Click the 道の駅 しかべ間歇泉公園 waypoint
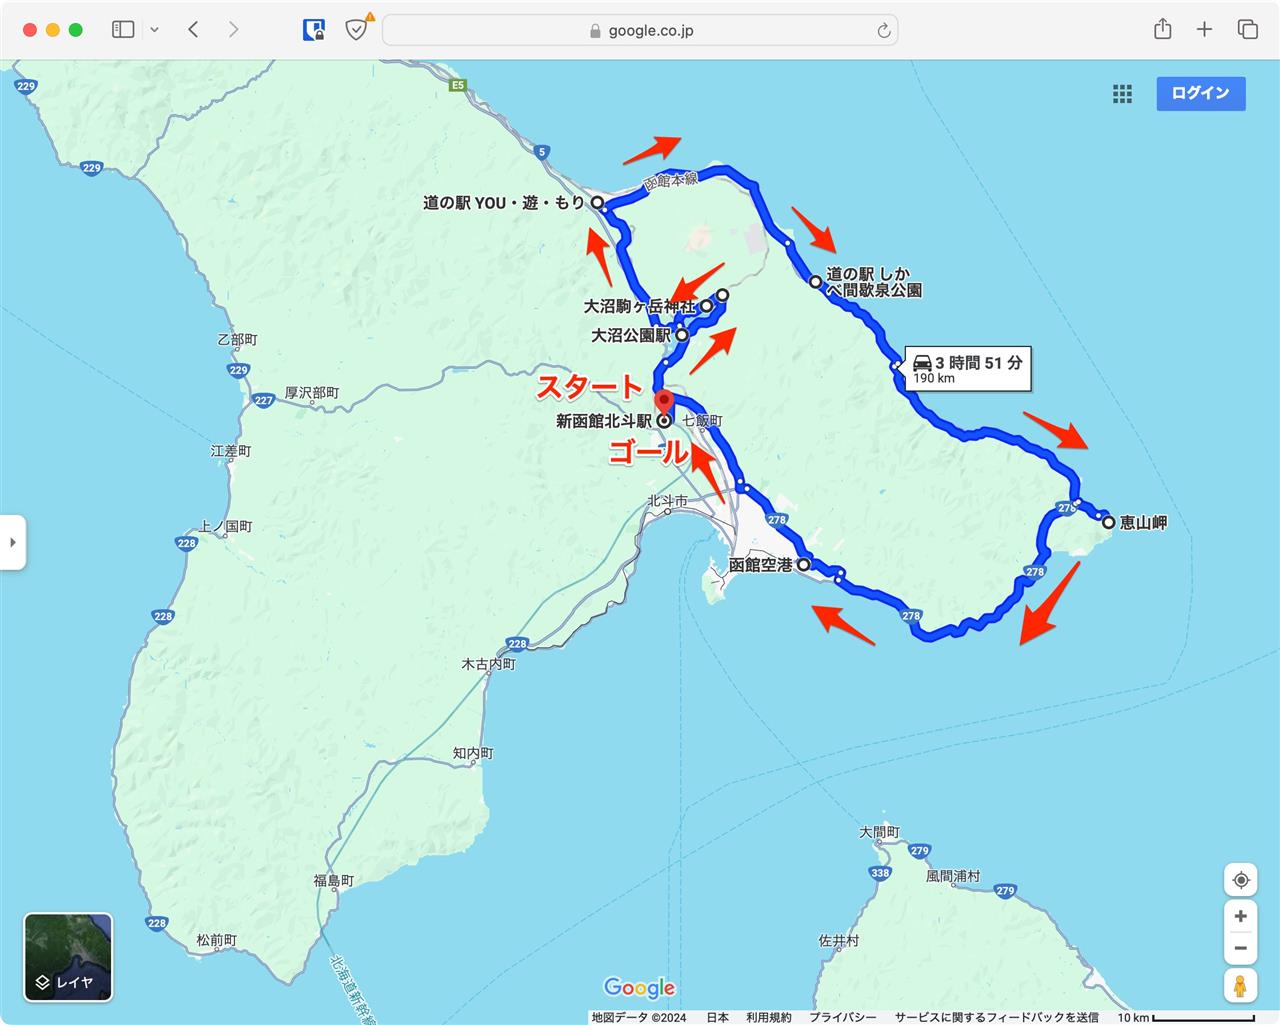 pyautogui.click(x=815, y=282)
